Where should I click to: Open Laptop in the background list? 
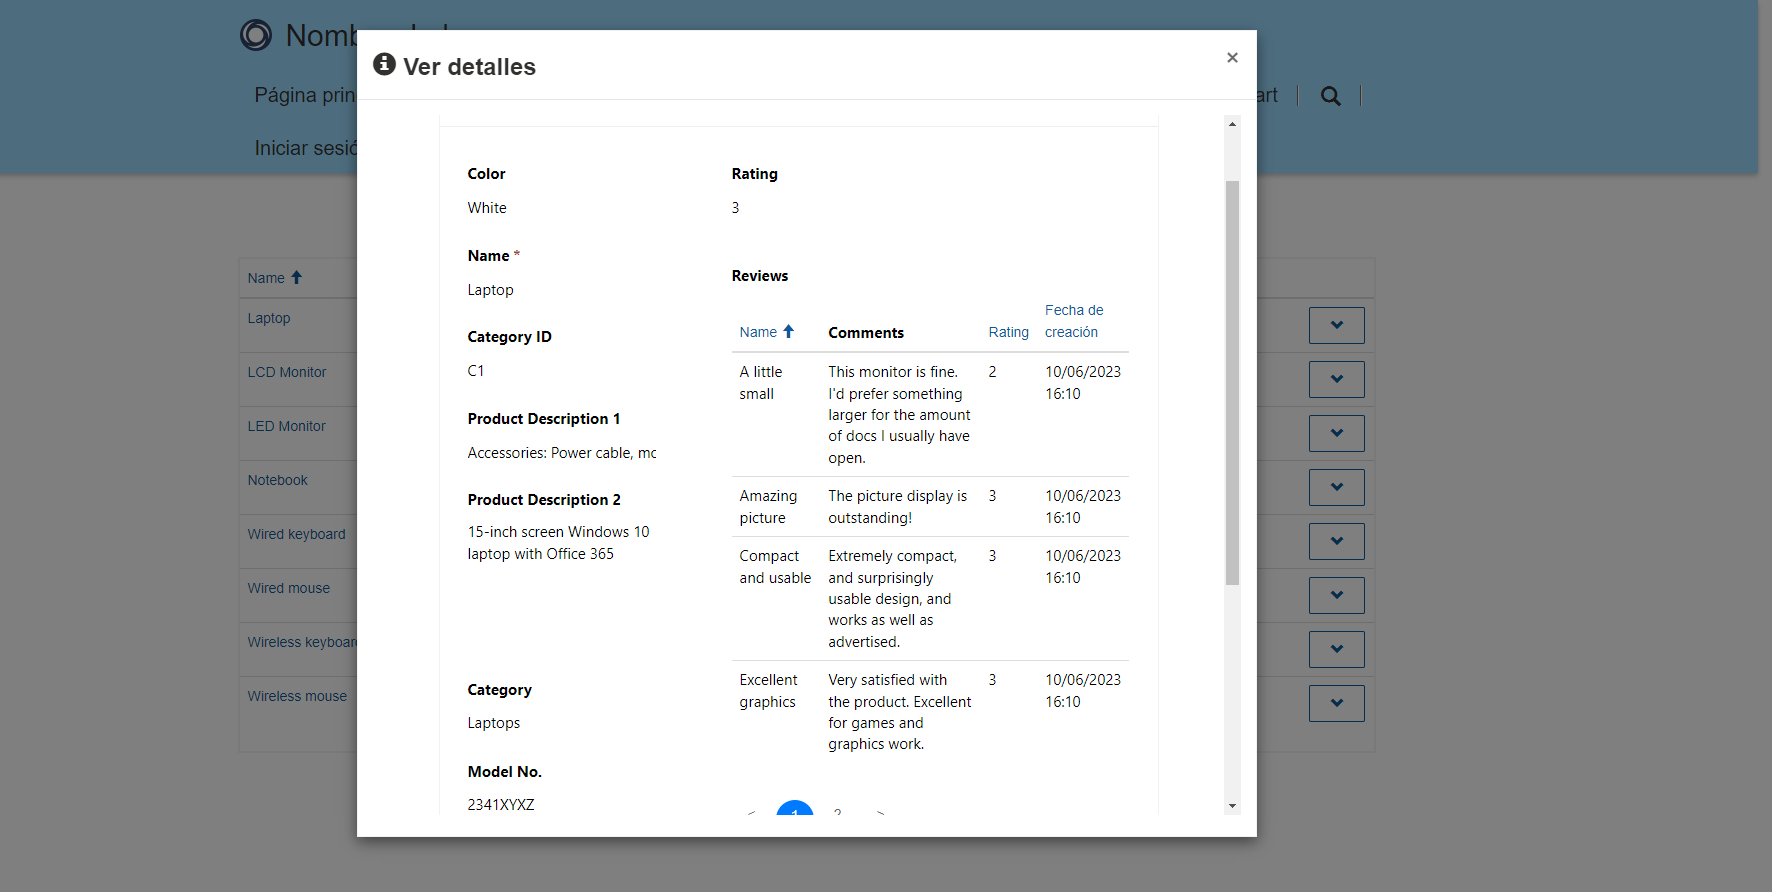tap(269, 318)
